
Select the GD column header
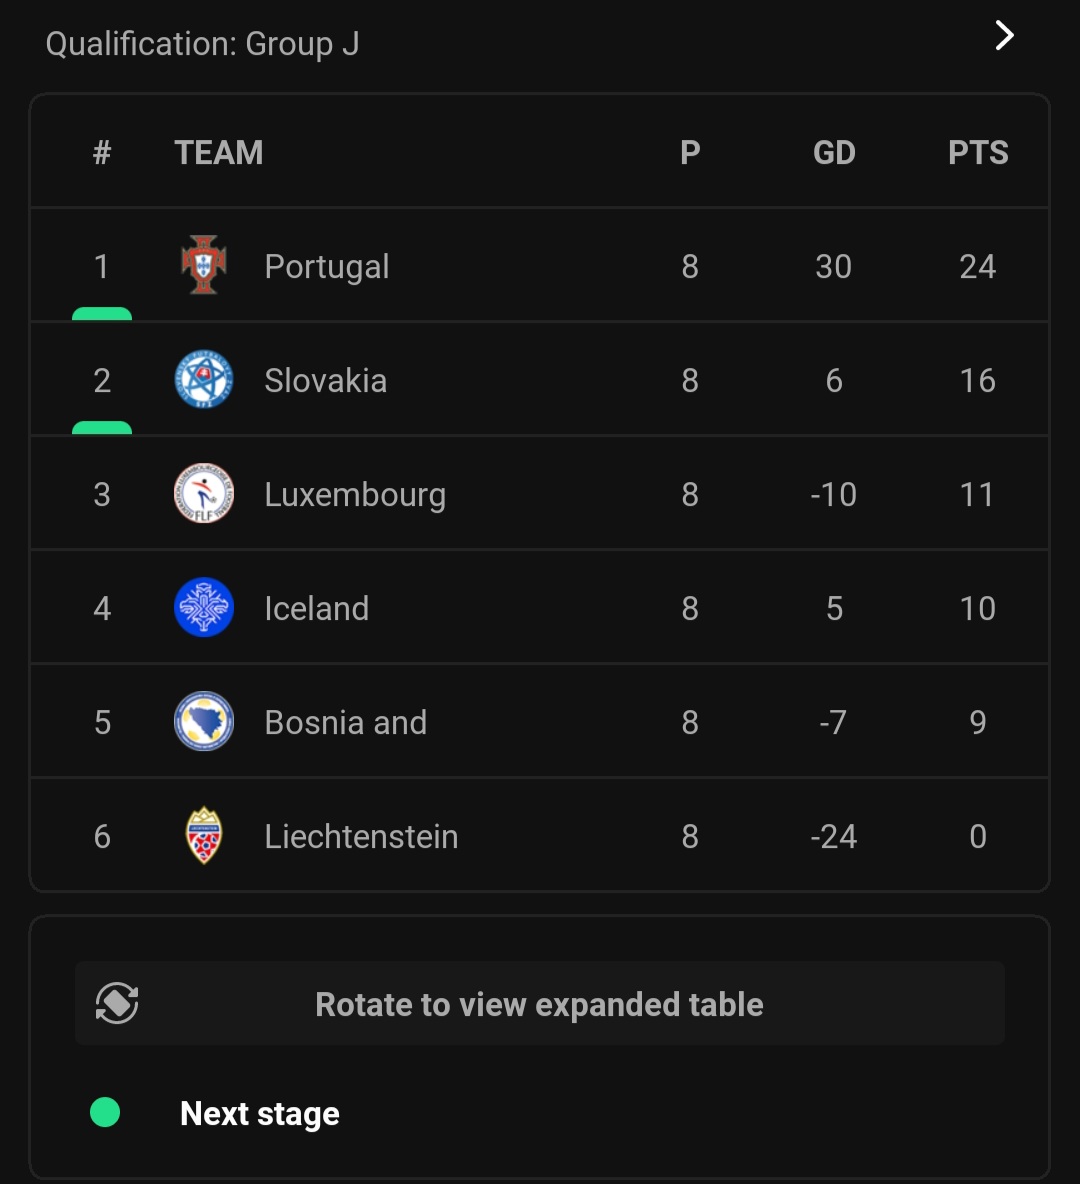coord(834,153)
